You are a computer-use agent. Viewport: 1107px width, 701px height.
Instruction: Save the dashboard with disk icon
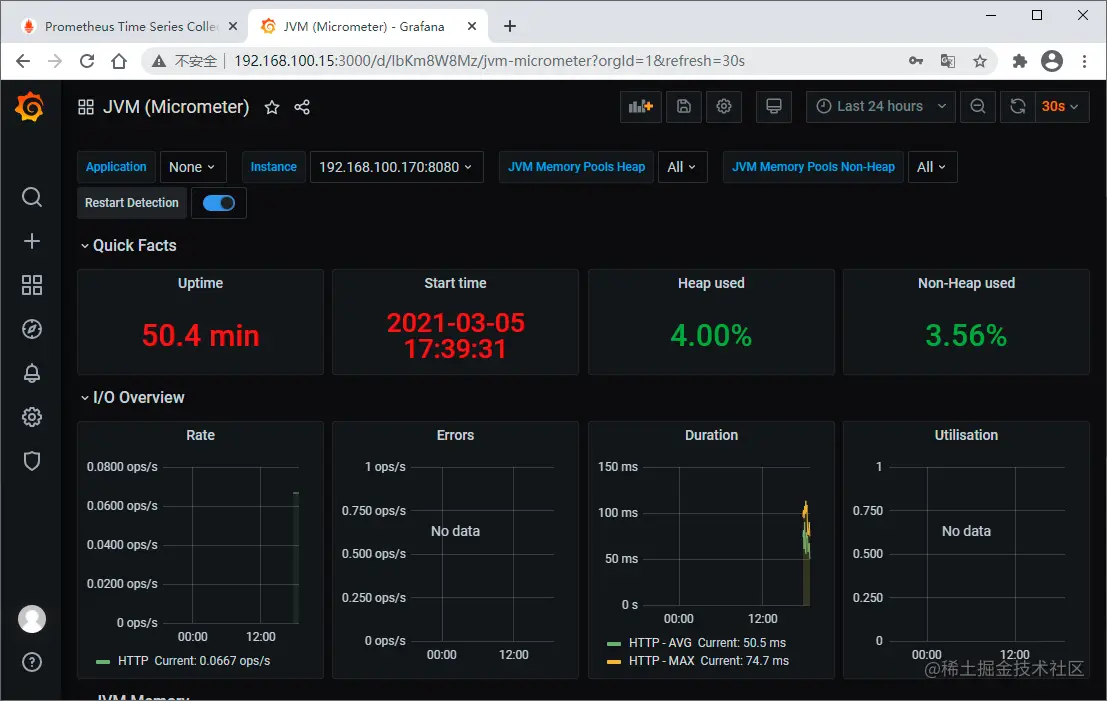pos(683,107)
